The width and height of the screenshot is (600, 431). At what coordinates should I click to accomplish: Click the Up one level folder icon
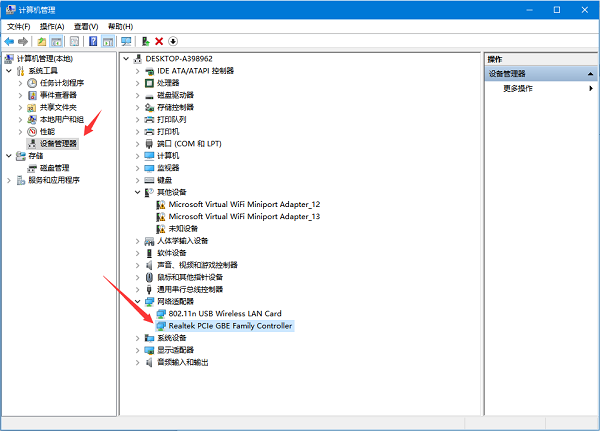[42, 41]
